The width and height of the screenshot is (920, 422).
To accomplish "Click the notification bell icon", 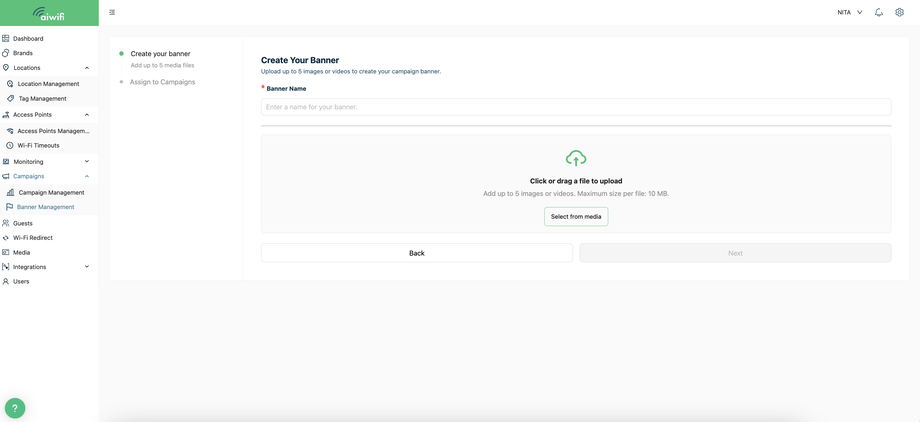I will [878, 12].
